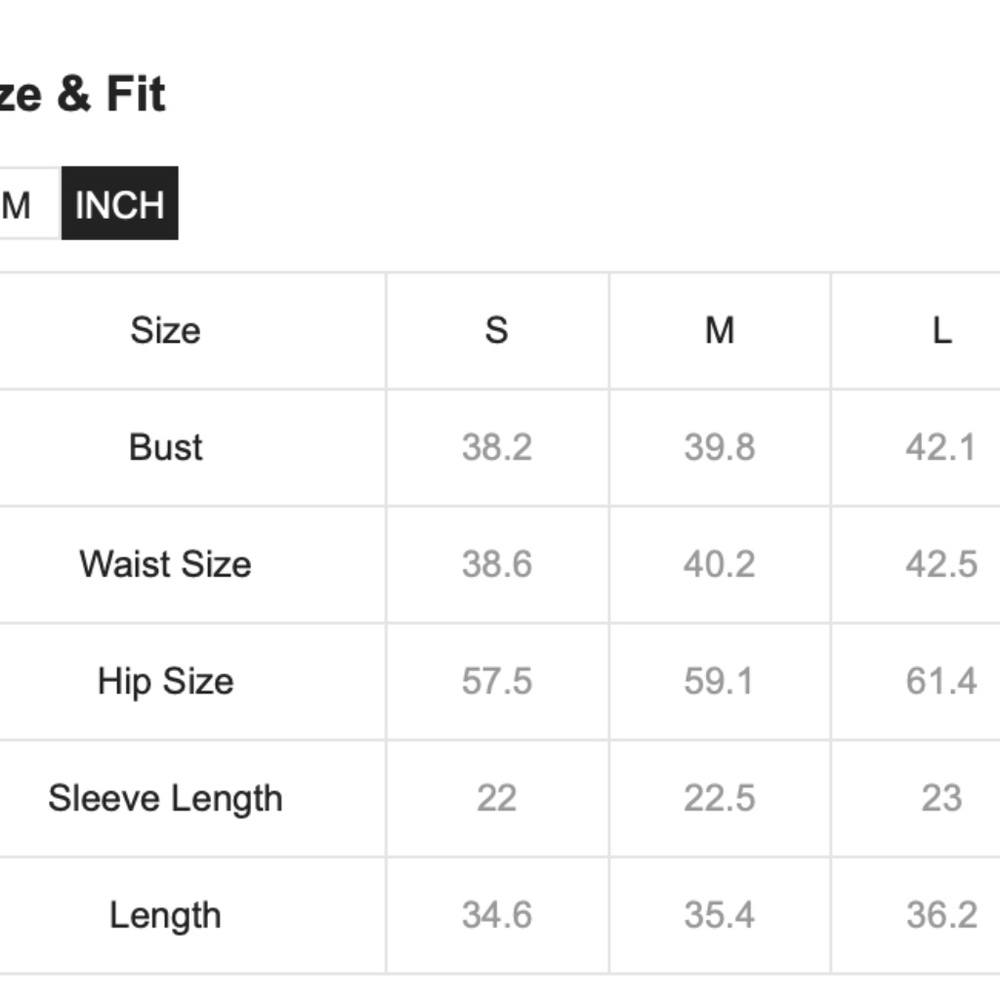Click the Length row label
1000x1000 pixels.
[x=166, y=915]
